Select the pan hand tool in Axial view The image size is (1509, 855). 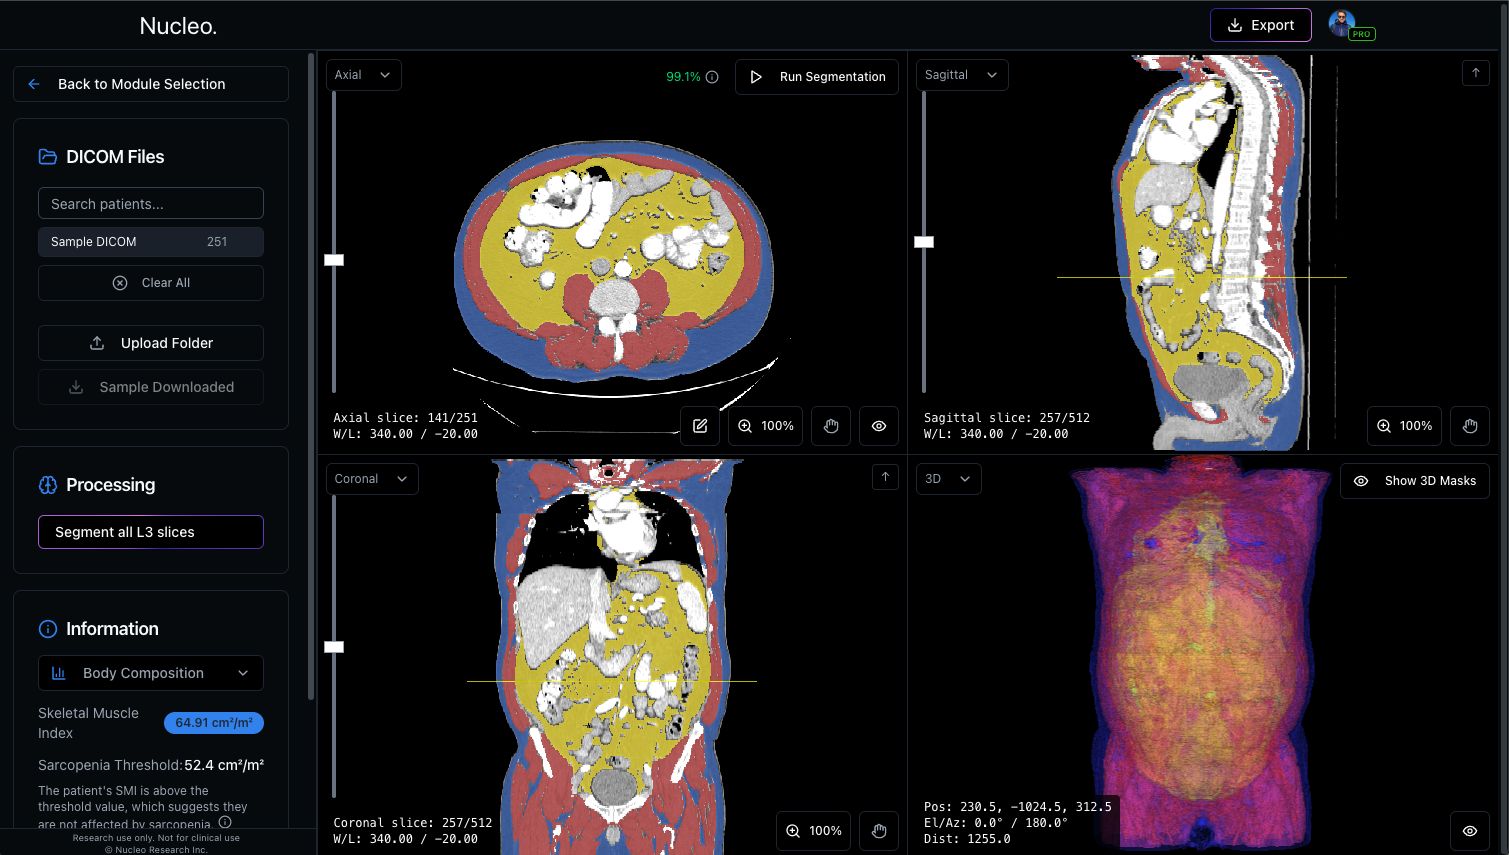[x=831, y=426]
